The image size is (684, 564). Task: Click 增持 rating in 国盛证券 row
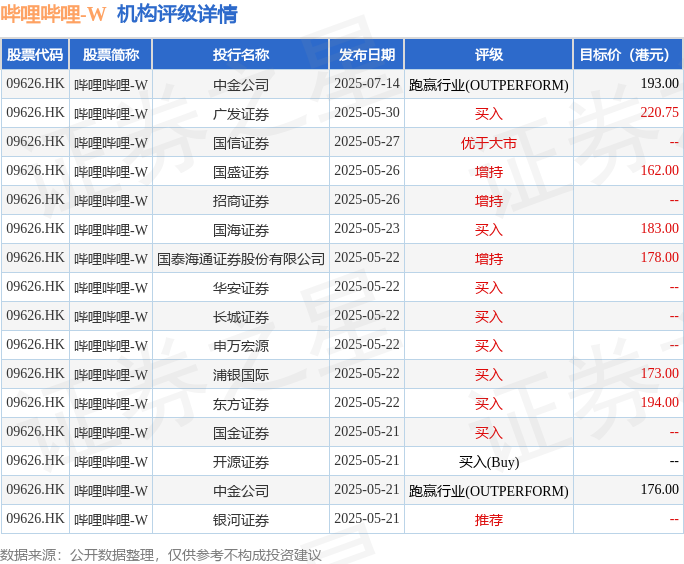tap(489, 172)
